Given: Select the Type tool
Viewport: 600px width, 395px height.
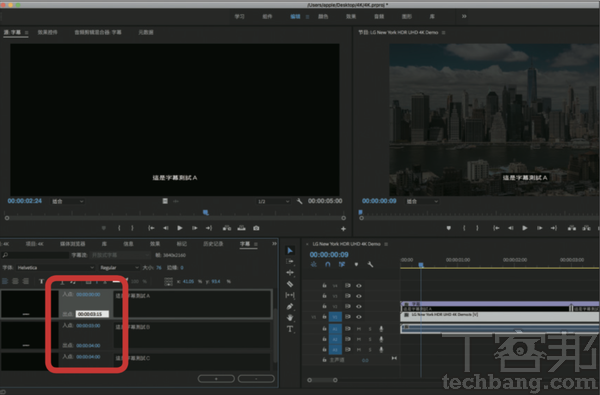Looking at the screenshot, I should [x=290, y=329].
